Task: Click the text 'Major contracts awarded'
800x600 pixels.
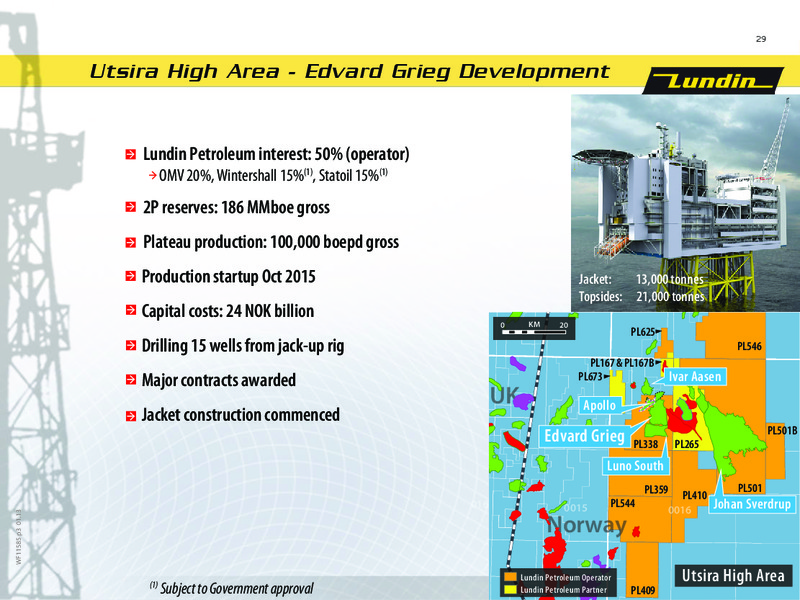Action: [219, 380]
